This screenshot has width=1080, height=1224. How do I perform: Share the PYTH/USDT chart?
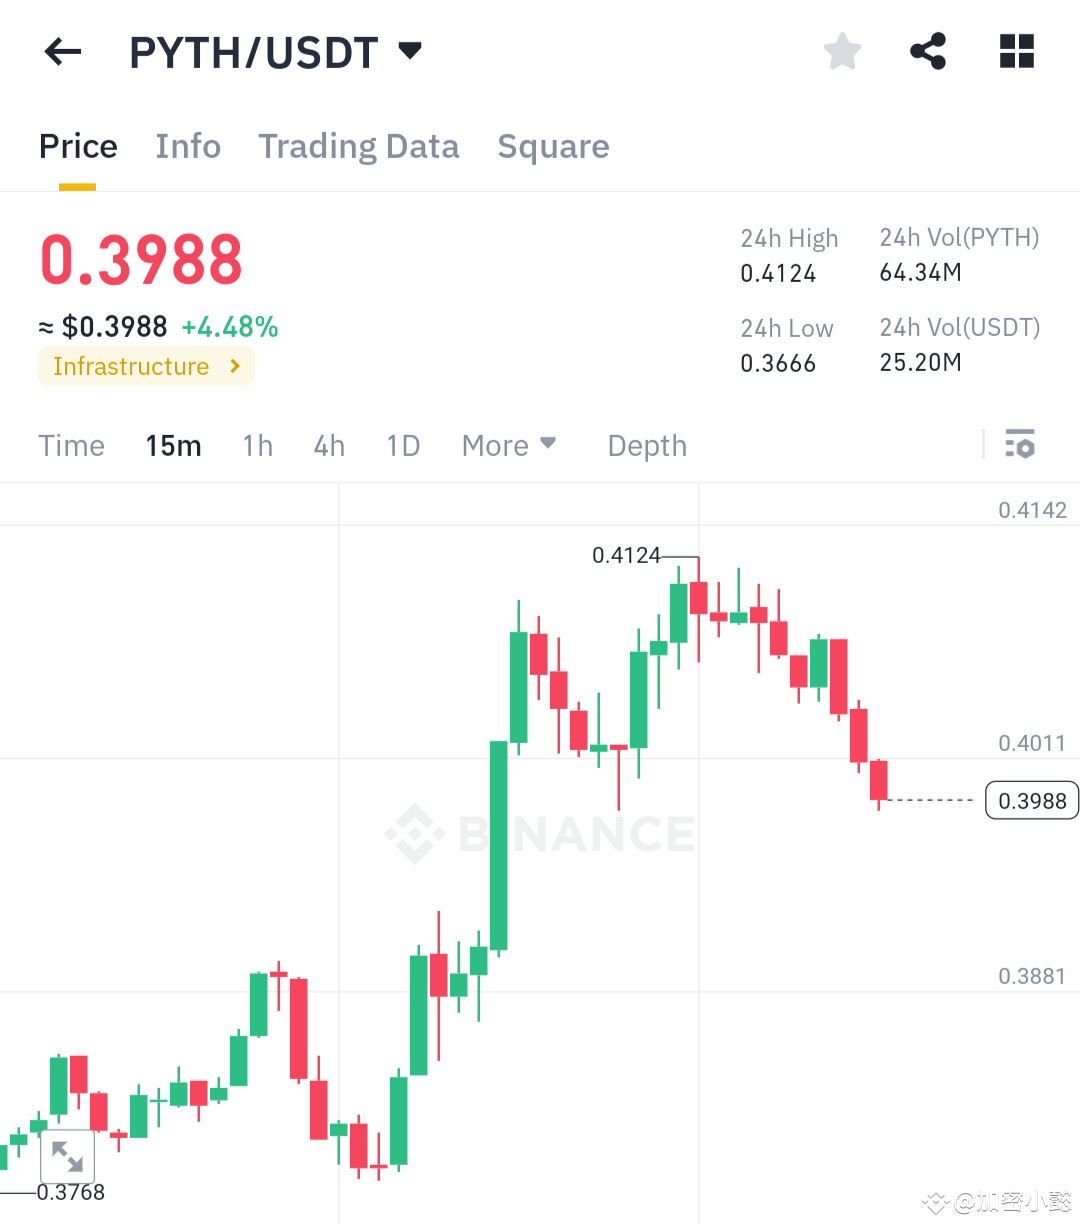click(x=928, y=51)
